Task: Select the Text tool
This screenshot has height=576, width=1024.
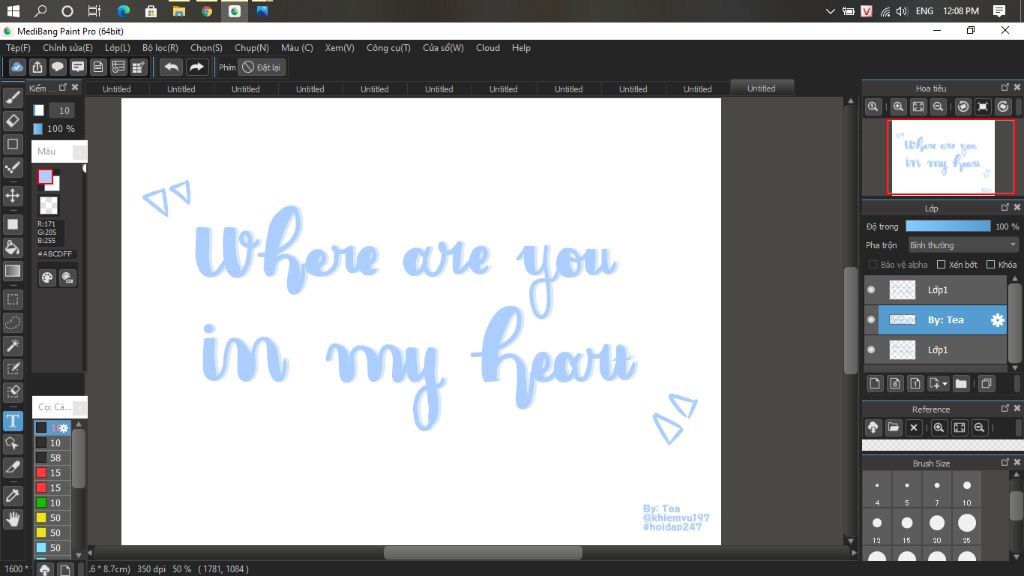Action: coord(12,421)
